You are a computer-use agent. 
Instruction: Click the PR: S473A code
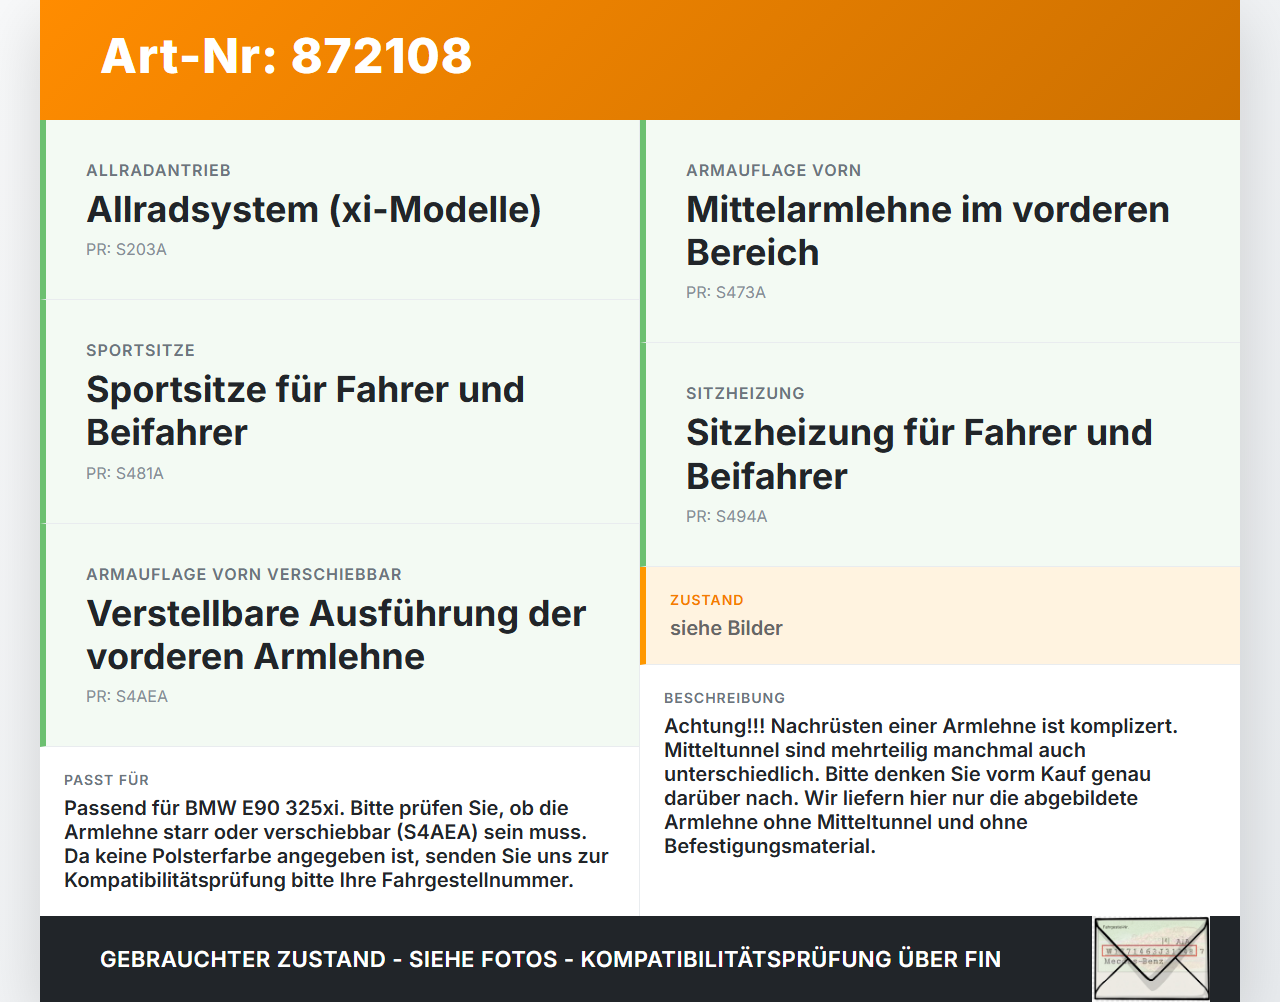[x=726, y=293]
